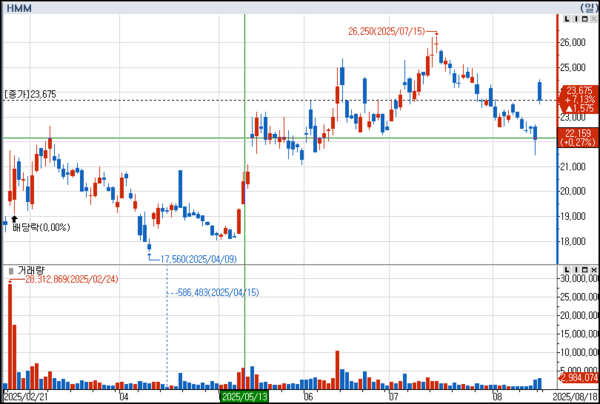Viewport: 600px width, 404px height.
Task: Click the current price tag 23,675
Action: (579, 90)
